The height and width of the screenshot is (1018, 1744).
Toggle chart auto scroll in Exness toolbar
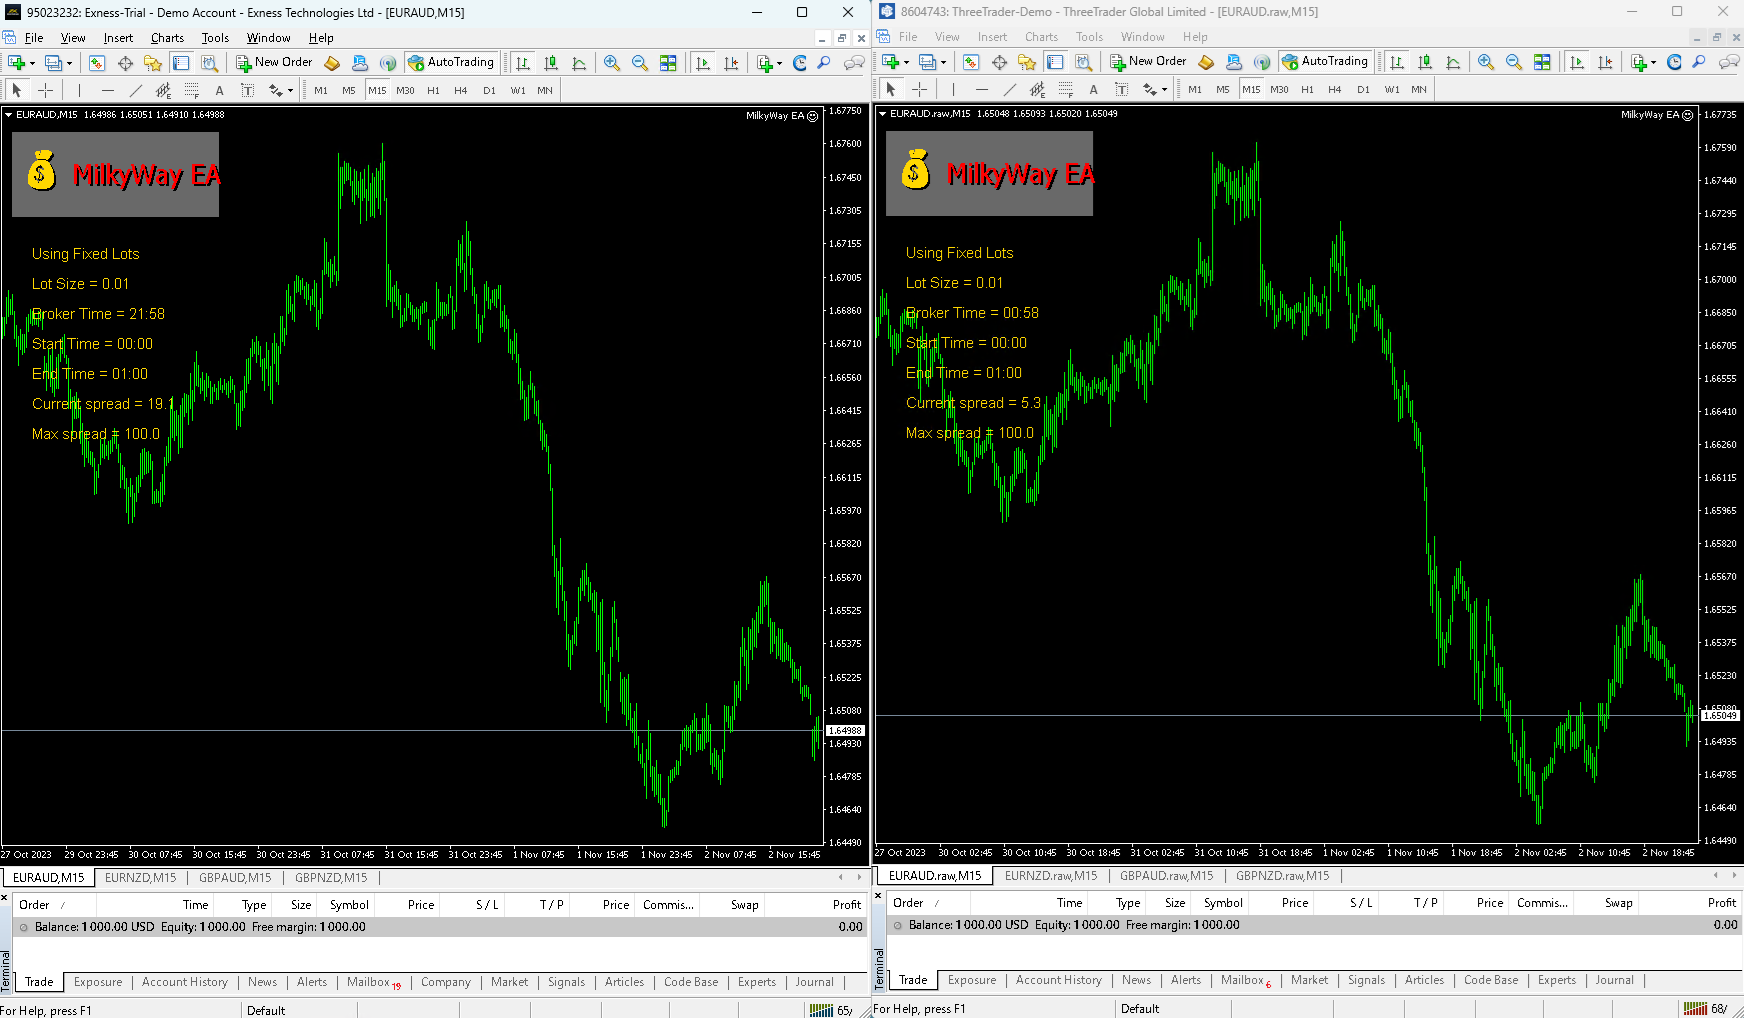coord(703,63)
